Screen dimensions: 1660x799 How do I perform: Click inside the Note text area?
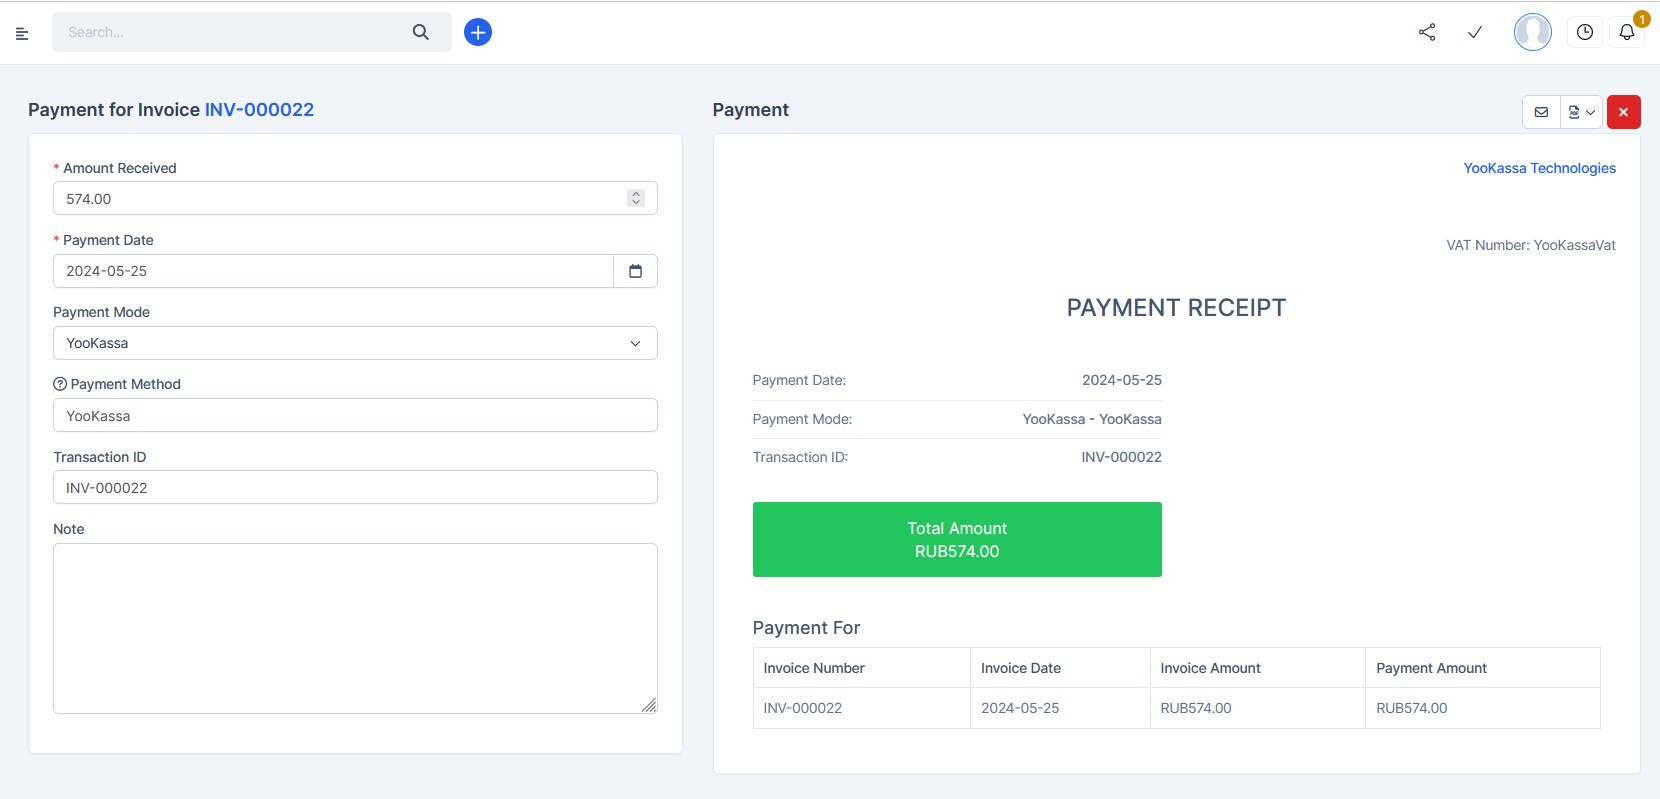(x=354, y=628)
